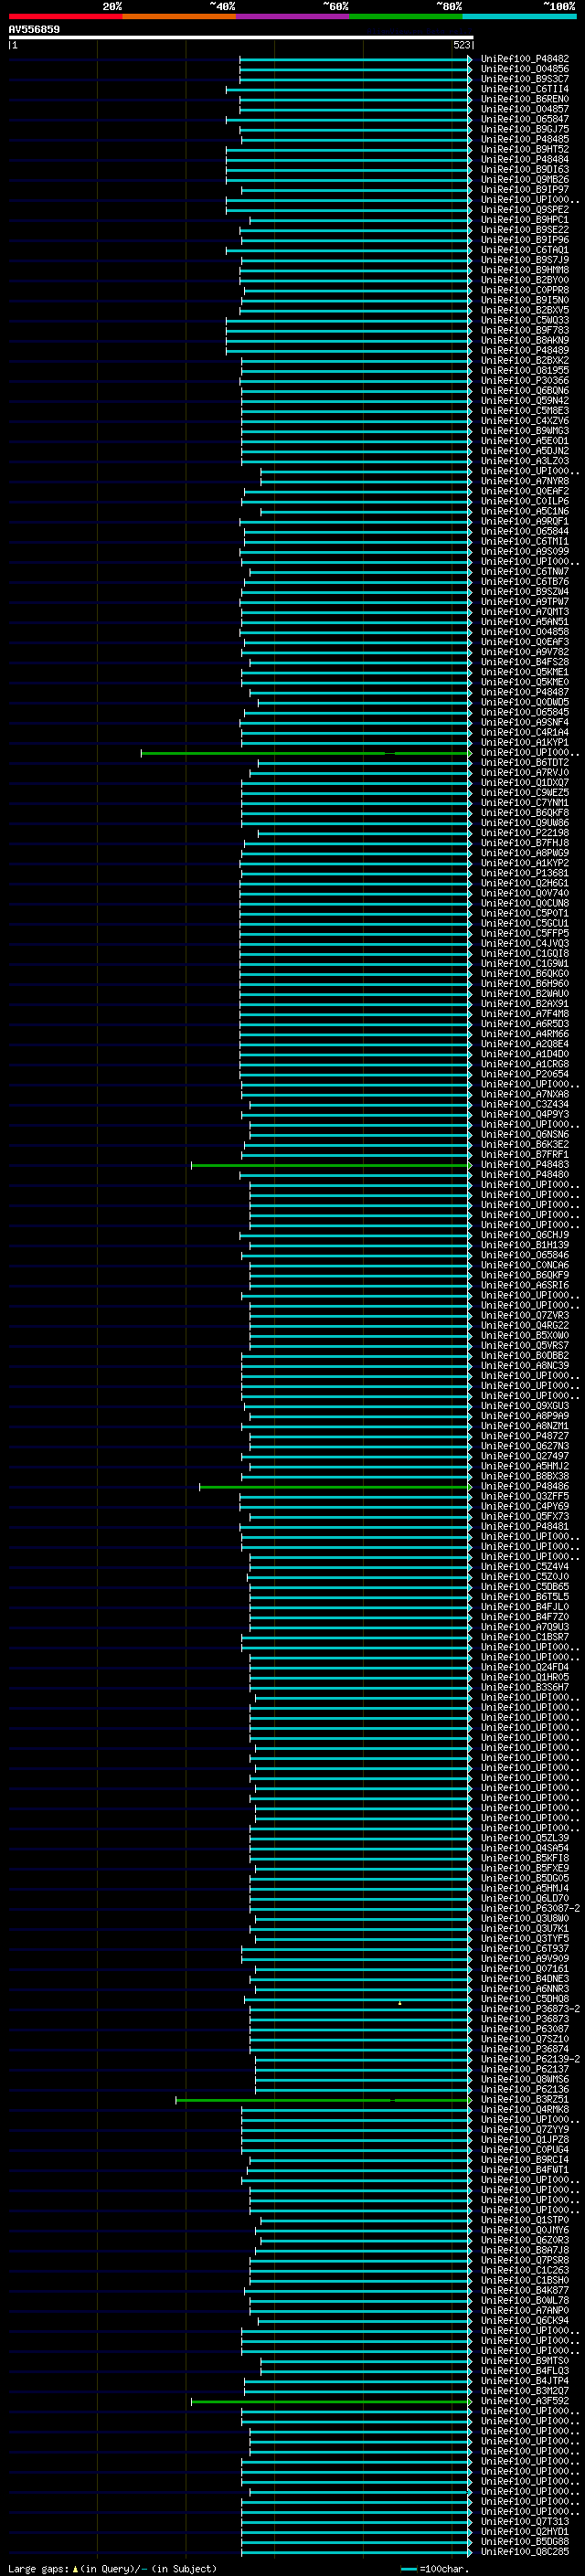The image size is (585, 2576).
Task: Click the orange ~40% legend segment
Action: point(179,16)
